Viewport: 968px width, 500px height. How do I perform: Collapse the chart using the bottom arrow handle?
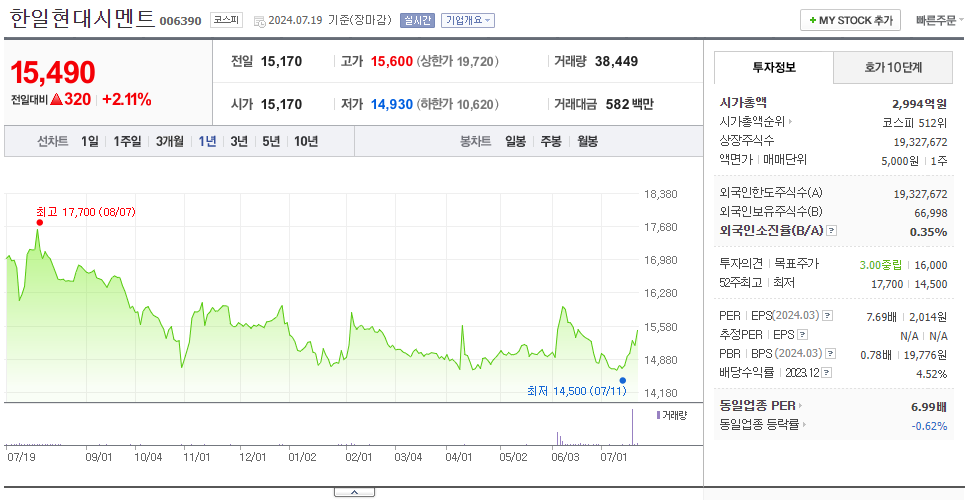click(x=354, y=492)
